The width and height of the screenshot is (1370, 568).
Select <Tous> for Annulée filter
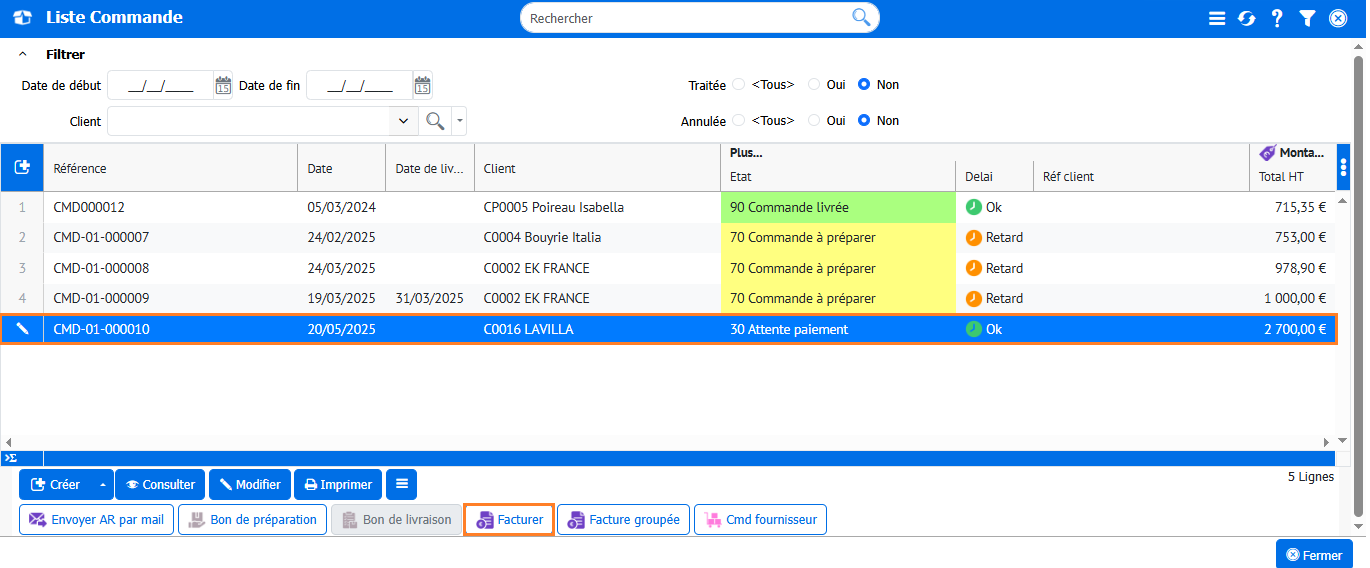point(739,121)
